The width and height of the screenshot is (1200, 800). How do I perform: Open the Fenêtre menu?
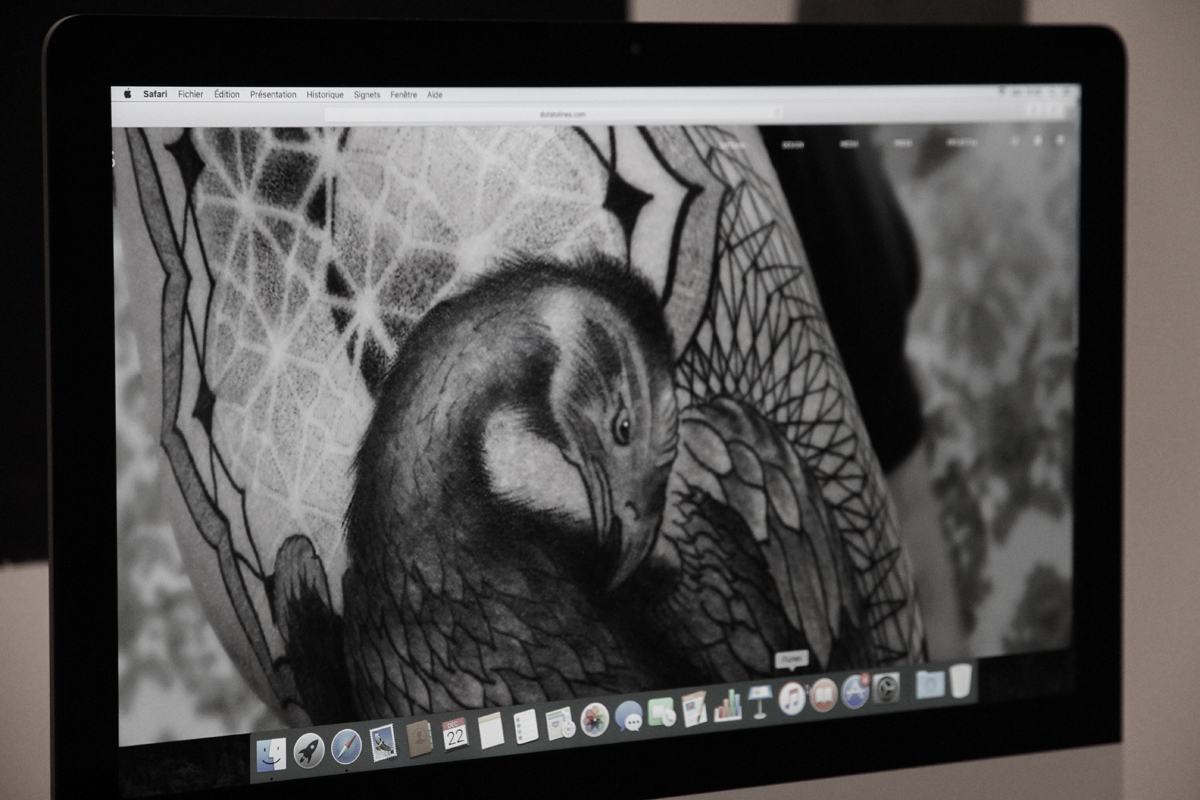click(x=404, y=94)
